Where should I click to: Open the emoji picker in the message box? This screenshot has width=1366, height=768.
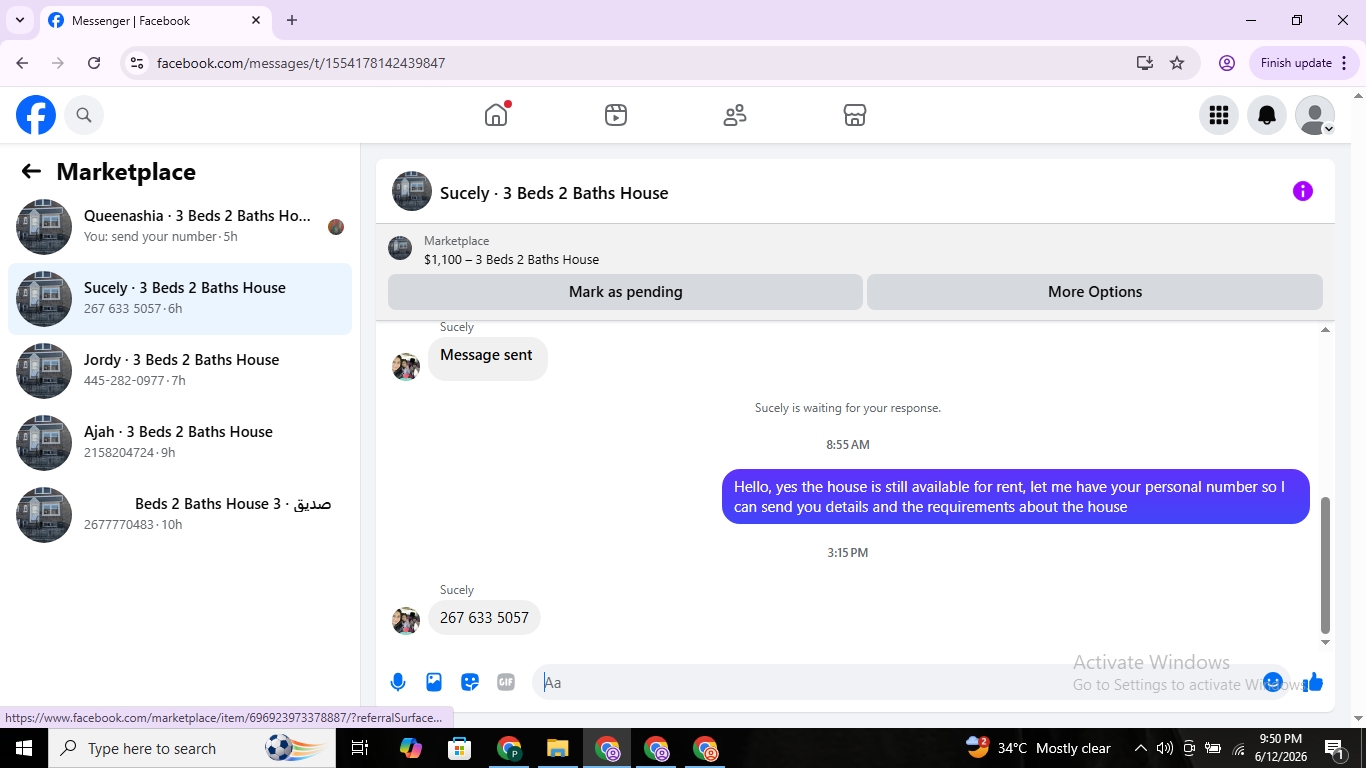click(x=1273, y=682)
